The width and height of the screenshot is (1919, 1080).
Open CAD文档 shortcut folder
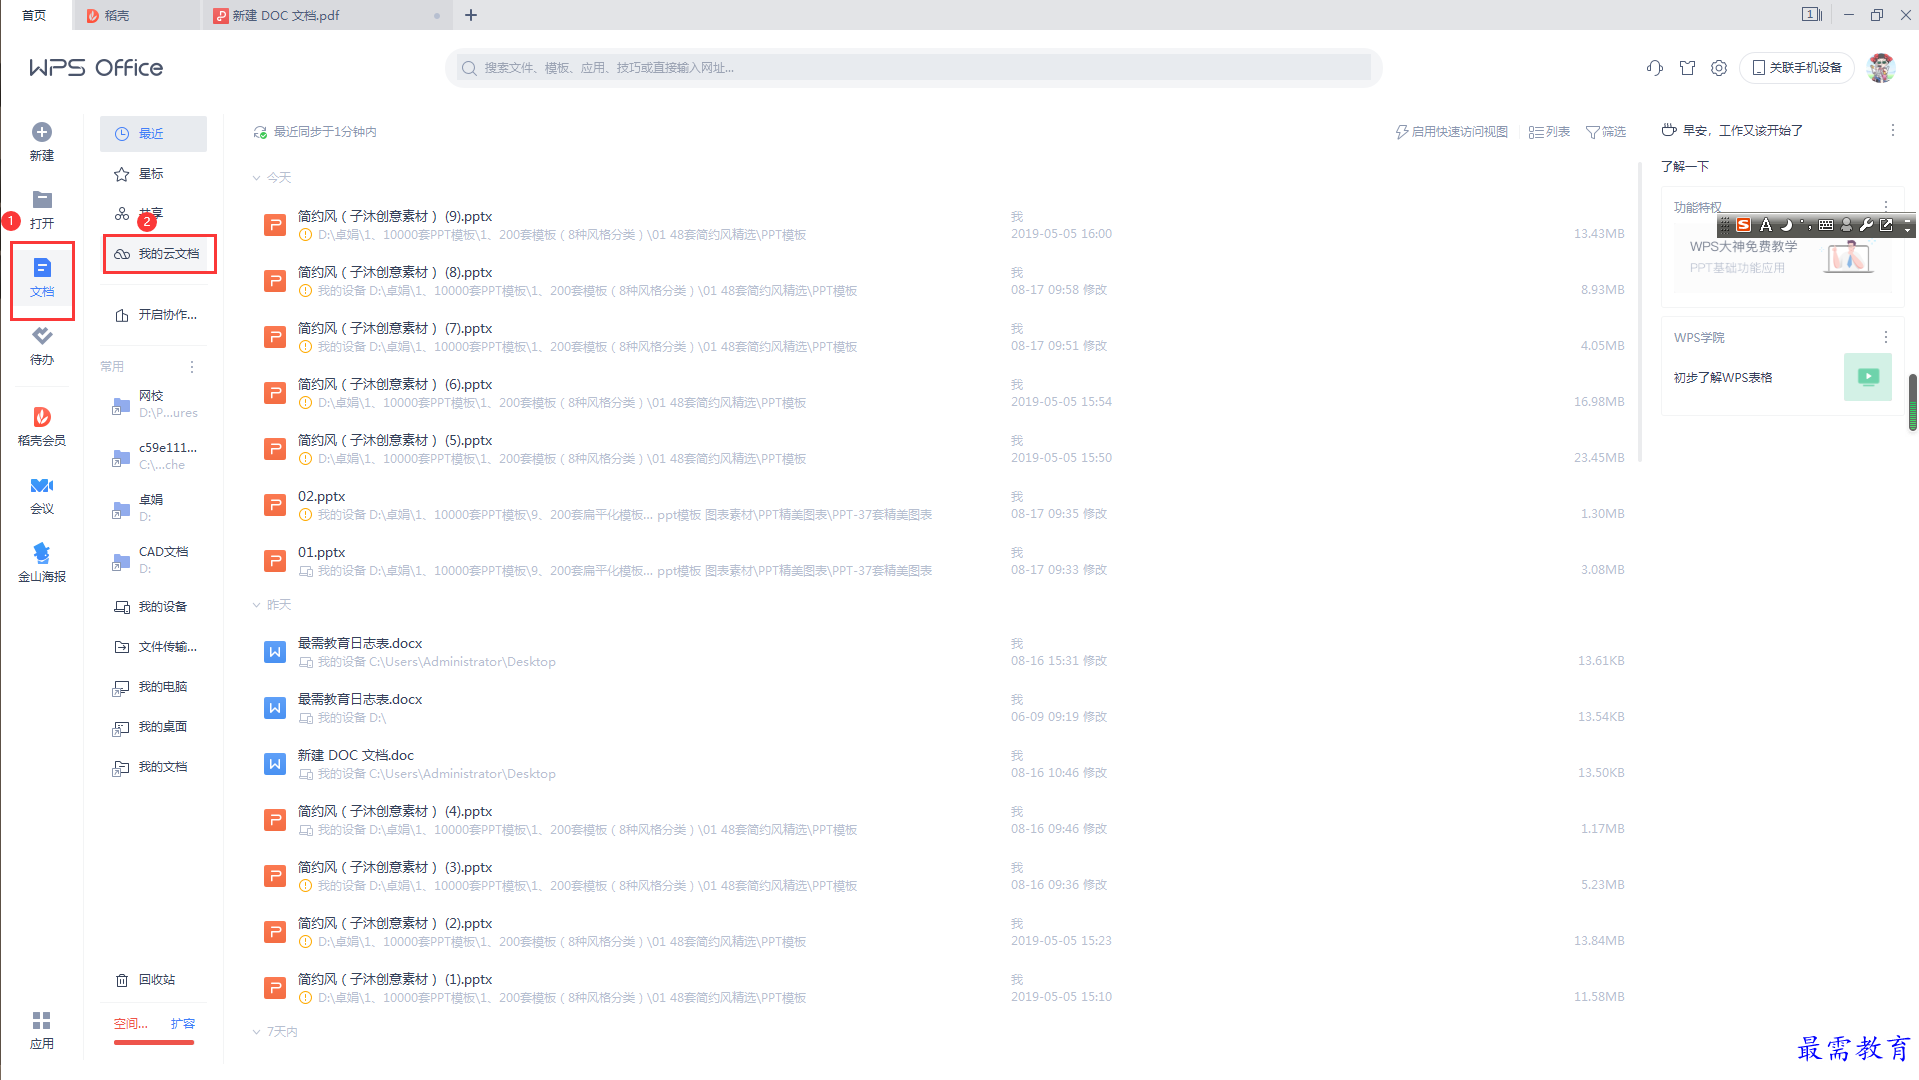155,560
